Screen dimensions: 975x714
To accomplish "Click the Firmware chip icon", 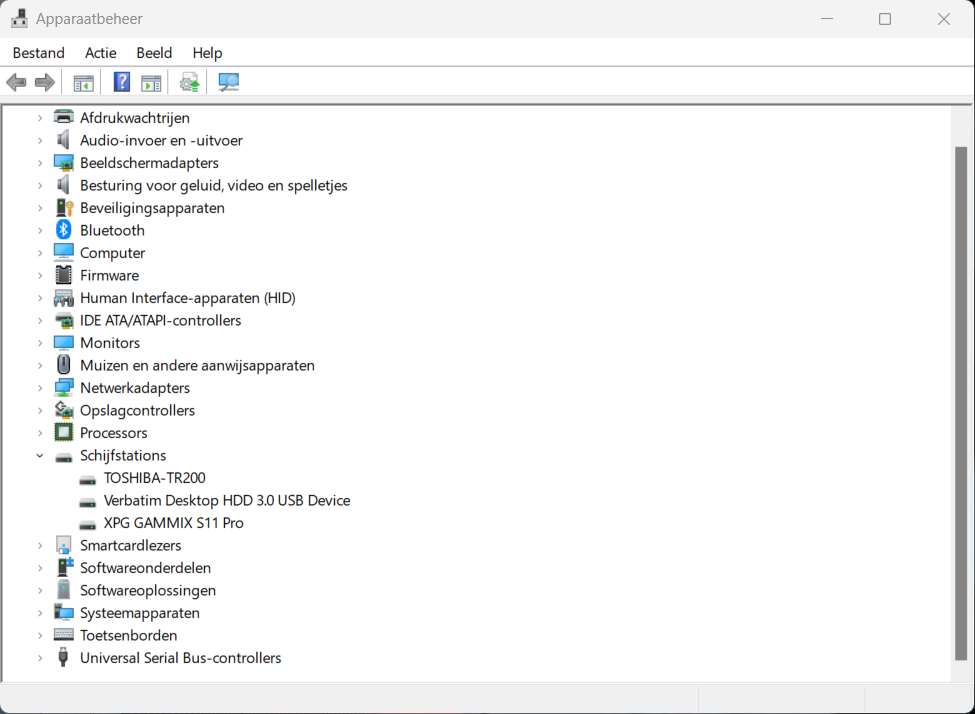I will pos(63,275).
